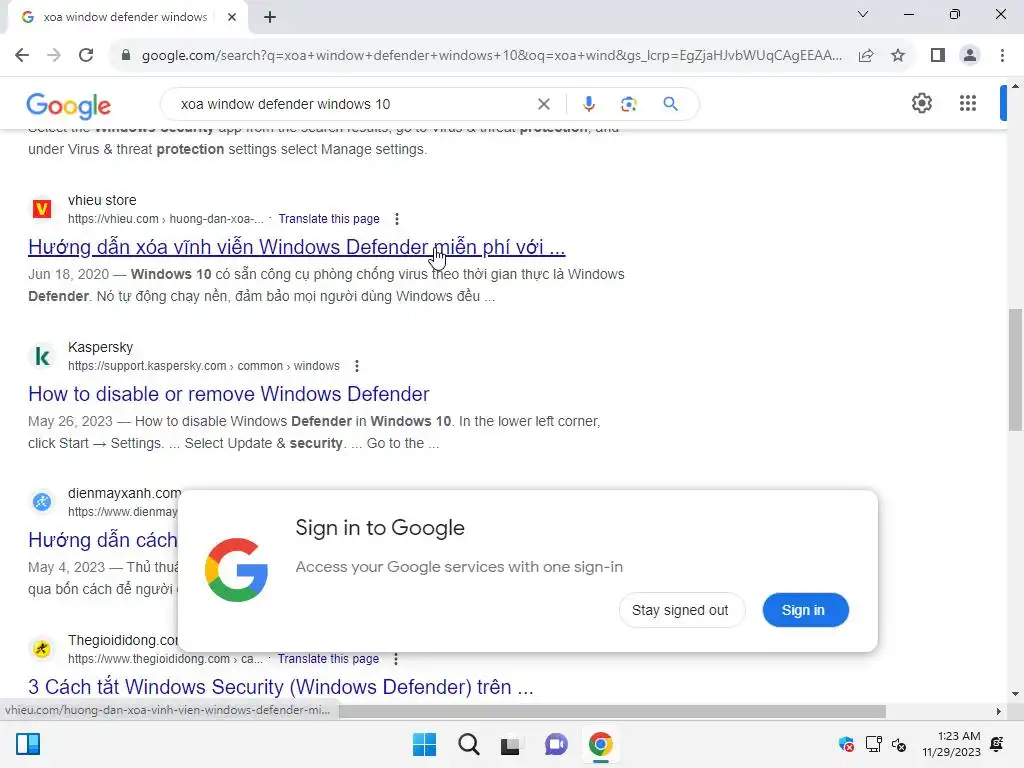Reload the current page

point(86,55)
